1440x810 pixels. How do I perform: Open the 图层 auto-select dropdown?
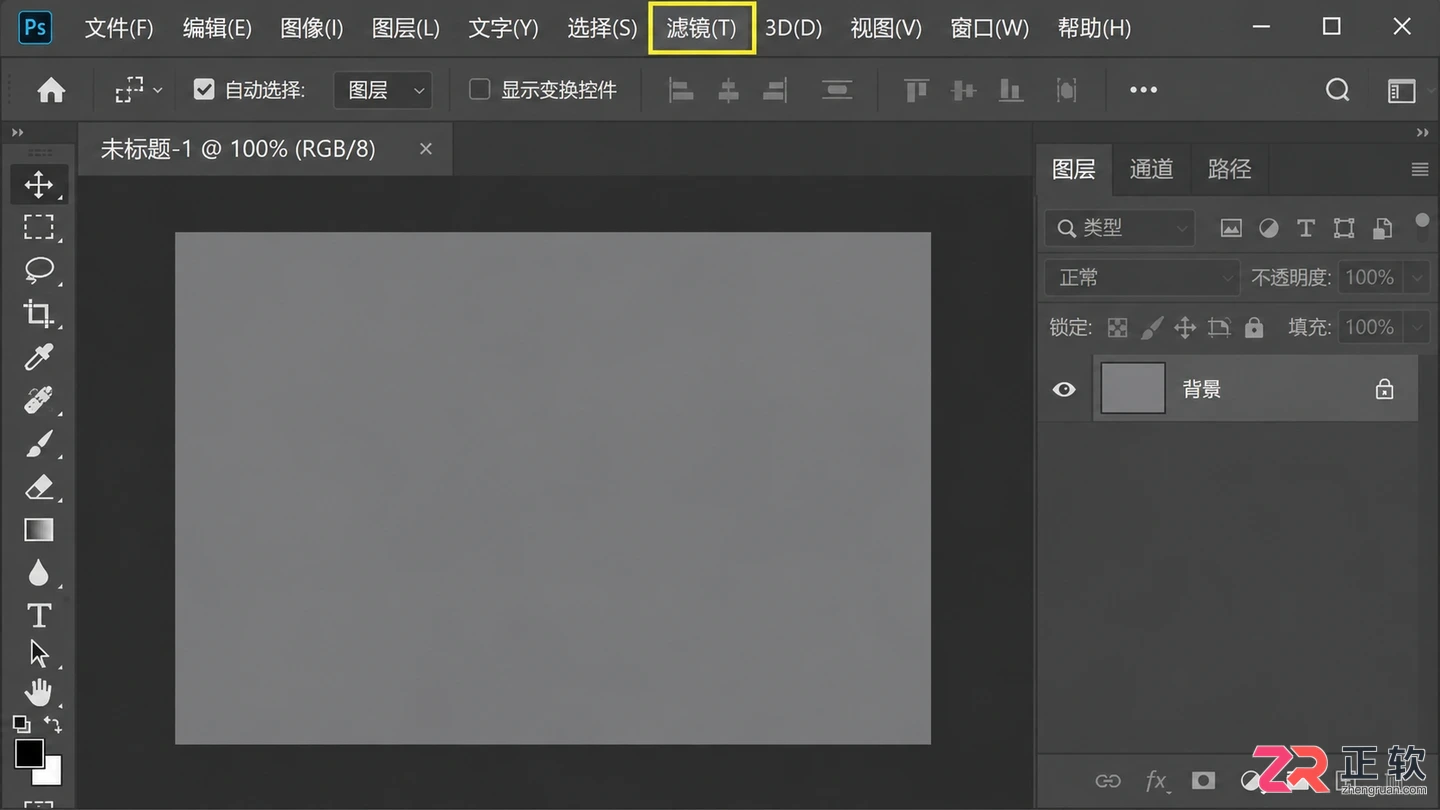383,90
